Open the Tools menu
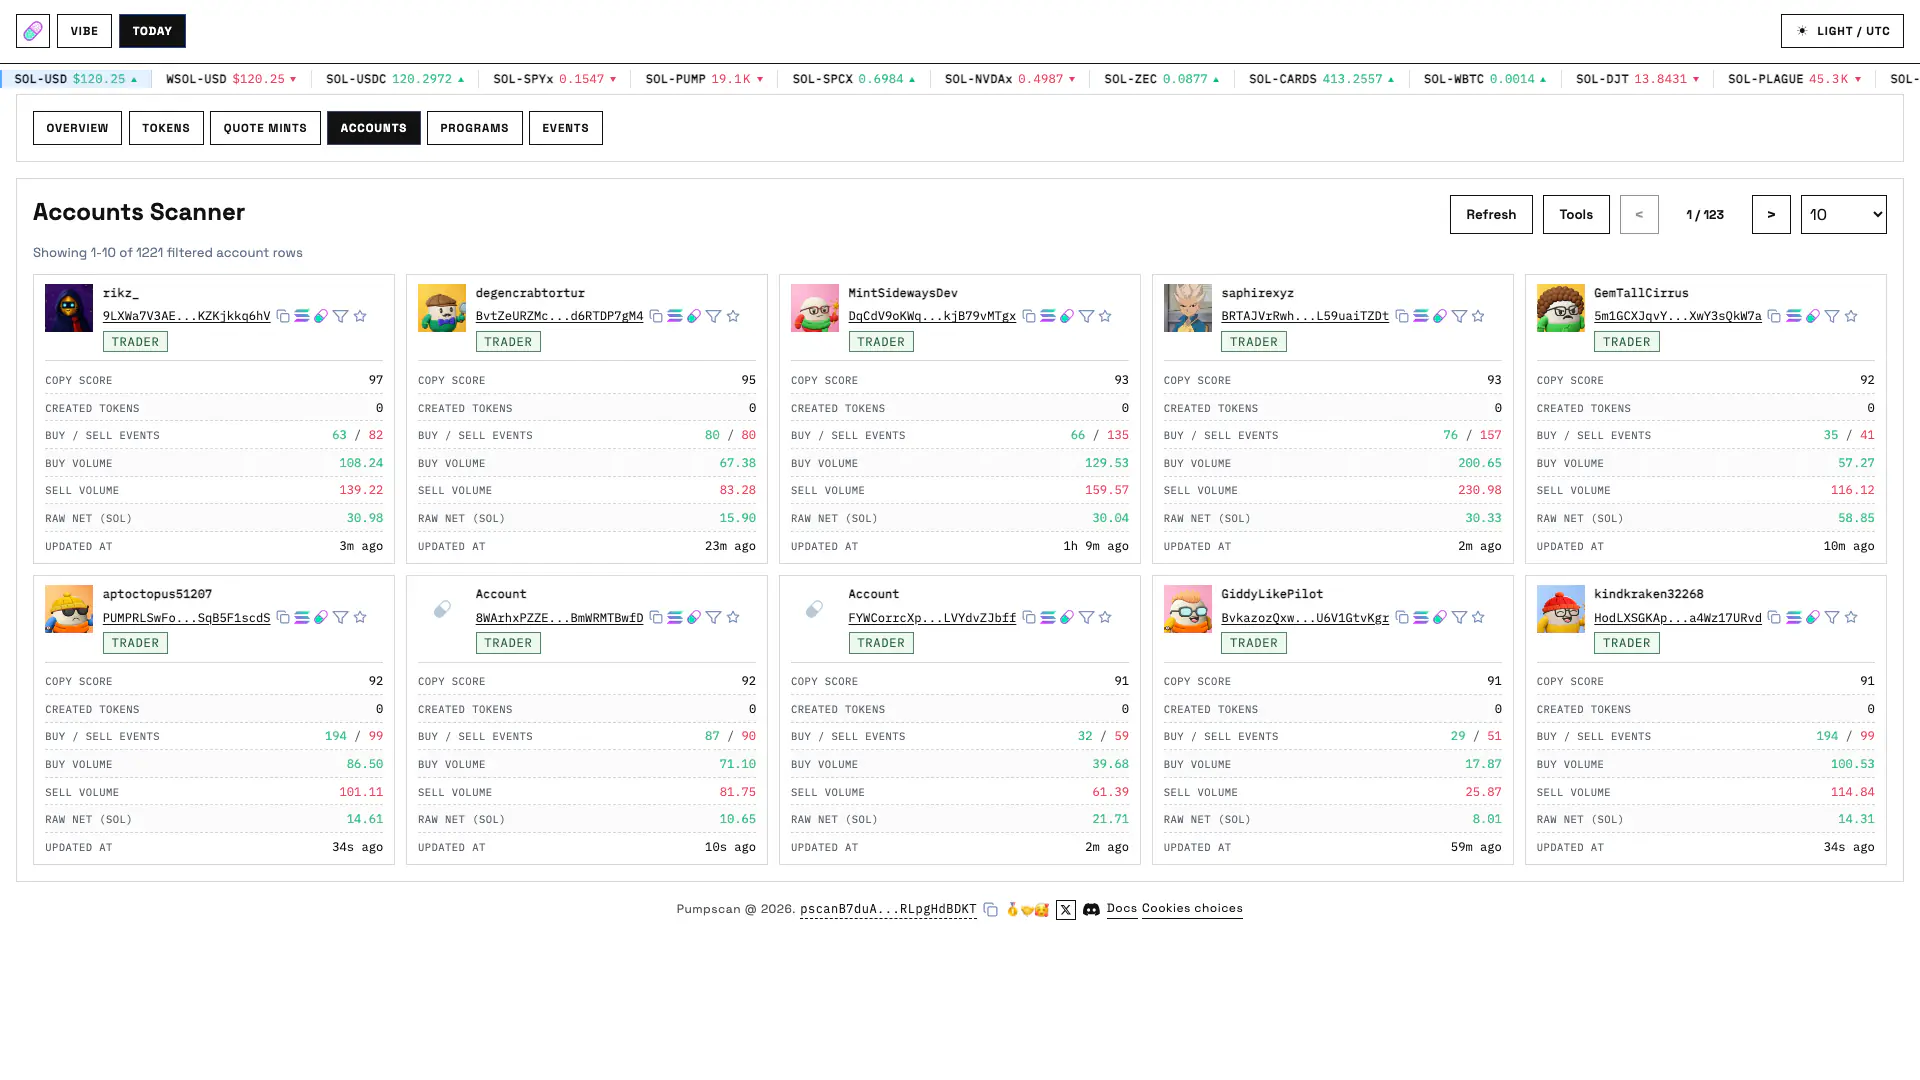The height and width of the screenshot is (1080, 1920). [x=1576, y=214]
